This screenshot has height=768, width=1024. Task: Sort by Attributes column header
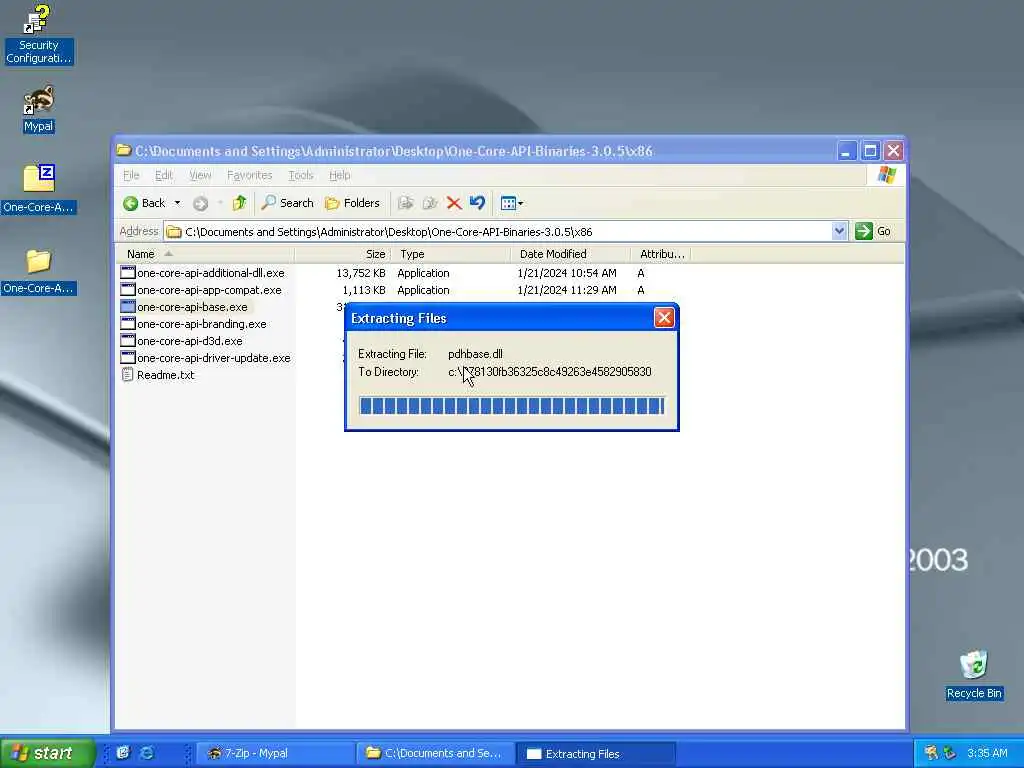pyautogui.click(x=661, y=254)
